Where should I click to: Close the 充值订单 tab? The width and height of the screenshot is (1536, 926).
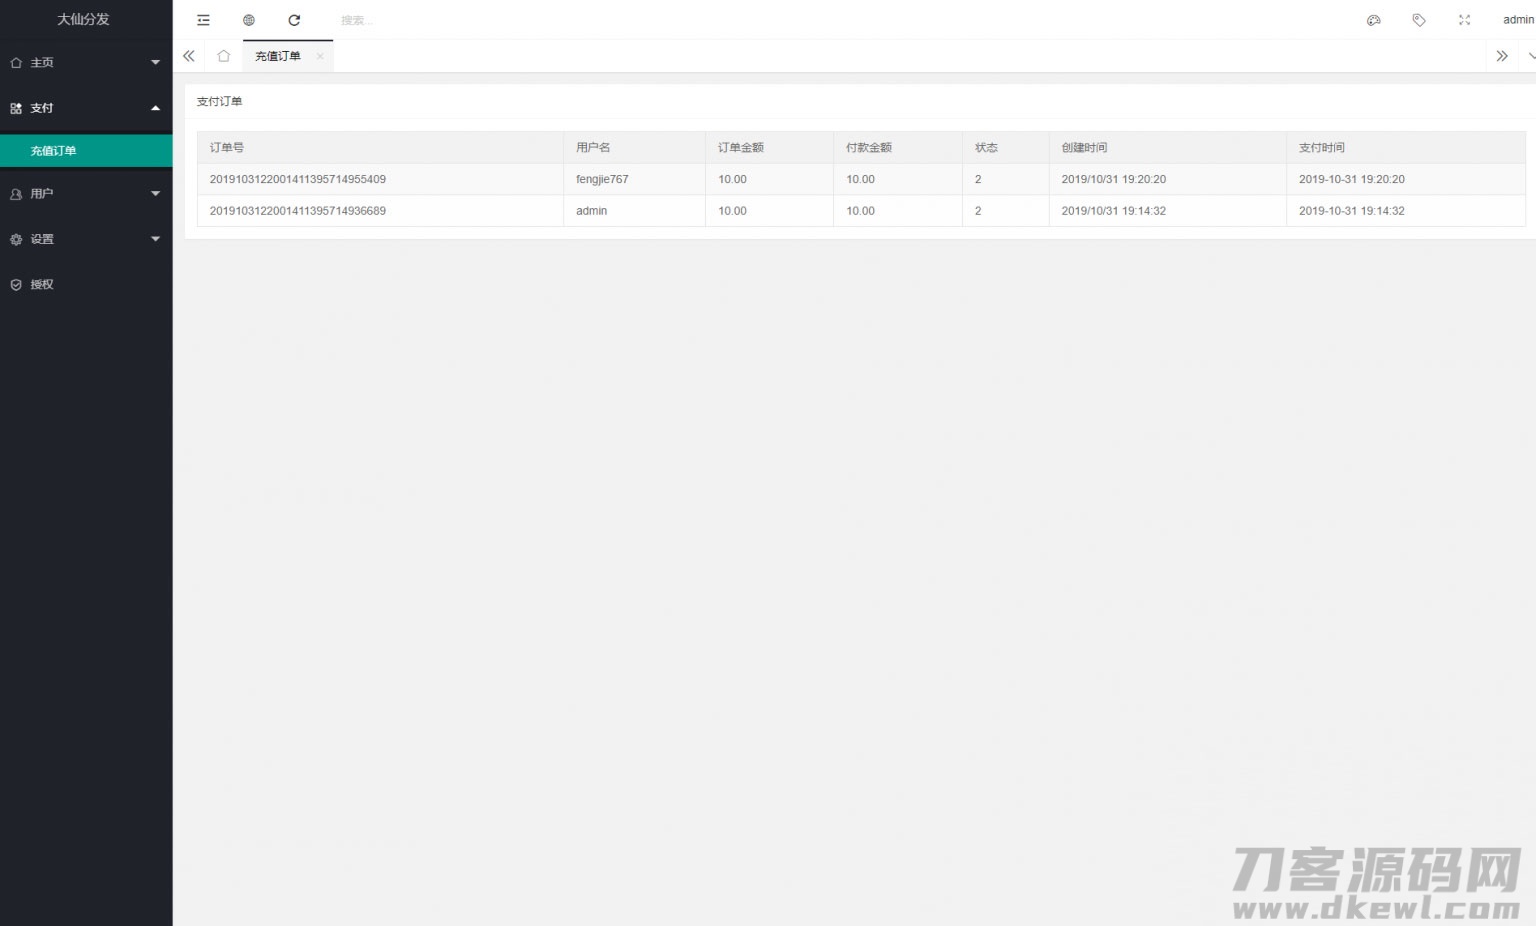click(320, 56)
